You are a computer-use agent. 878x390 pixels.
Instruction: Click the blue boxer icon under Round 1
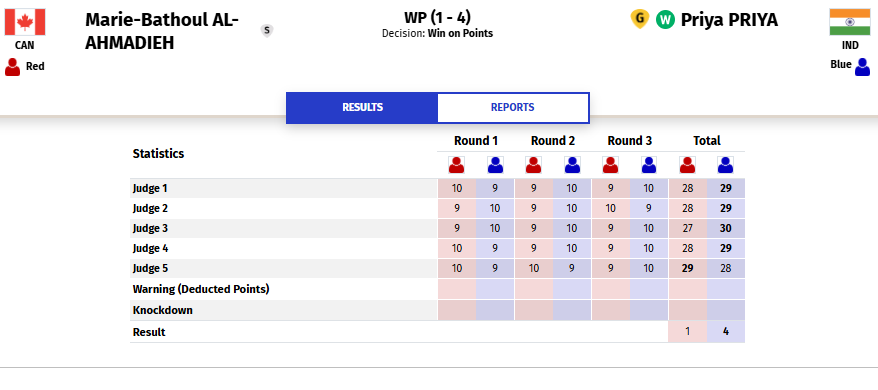(x=495, y=165)
